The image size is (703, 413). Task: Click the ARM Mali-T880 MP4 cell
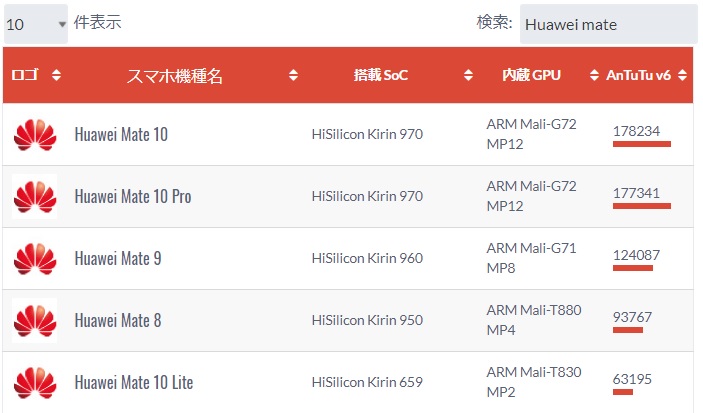pyautogui.click(x=534, y=320)
